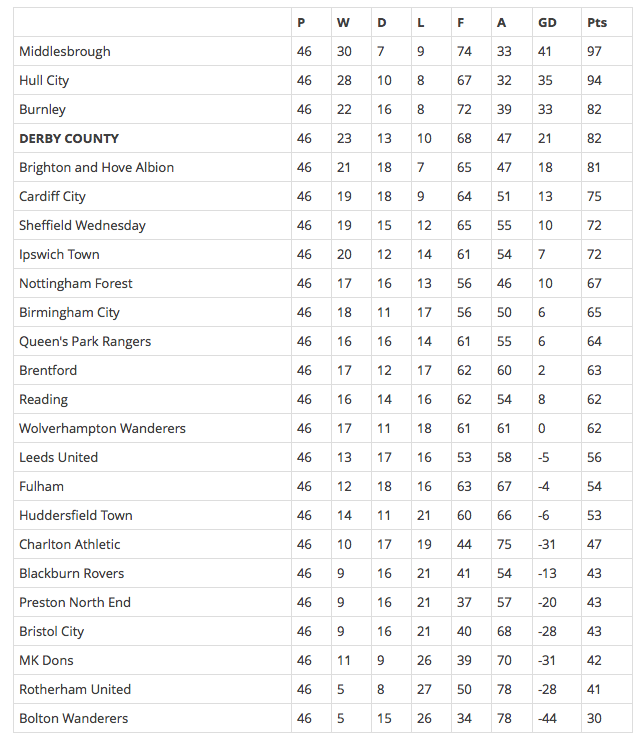Click Bolton Wanderers' -44 goal difference

click(547, 718)
